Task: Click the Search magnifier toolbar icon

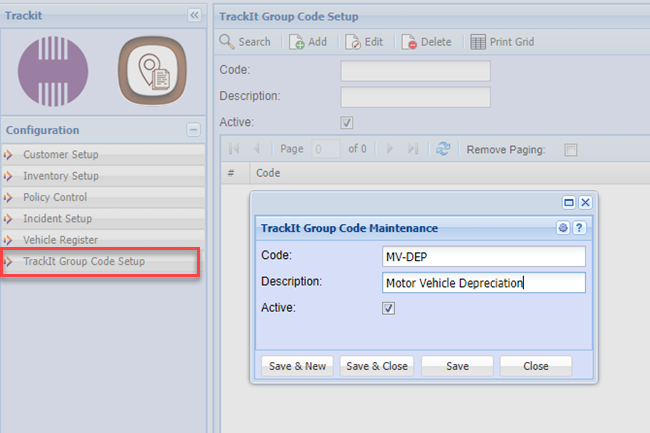Action: [228, 42]
